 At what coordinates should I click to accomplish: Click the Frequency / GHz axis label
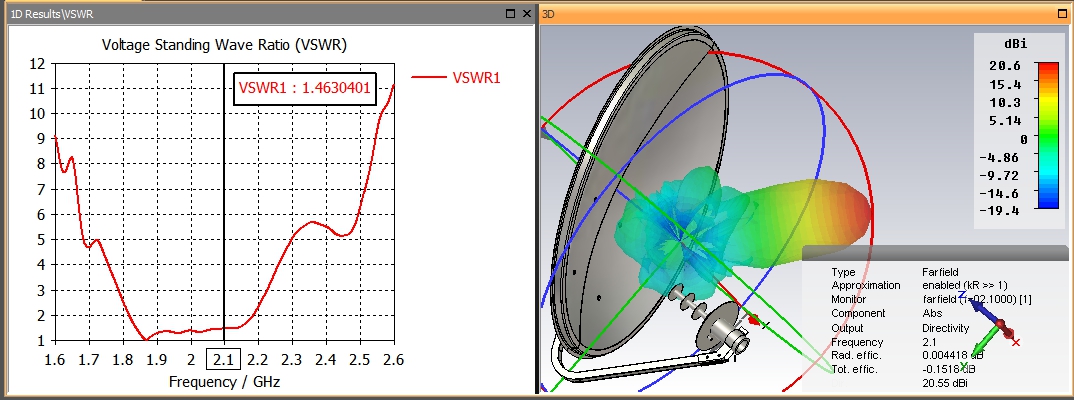(224, 382)
